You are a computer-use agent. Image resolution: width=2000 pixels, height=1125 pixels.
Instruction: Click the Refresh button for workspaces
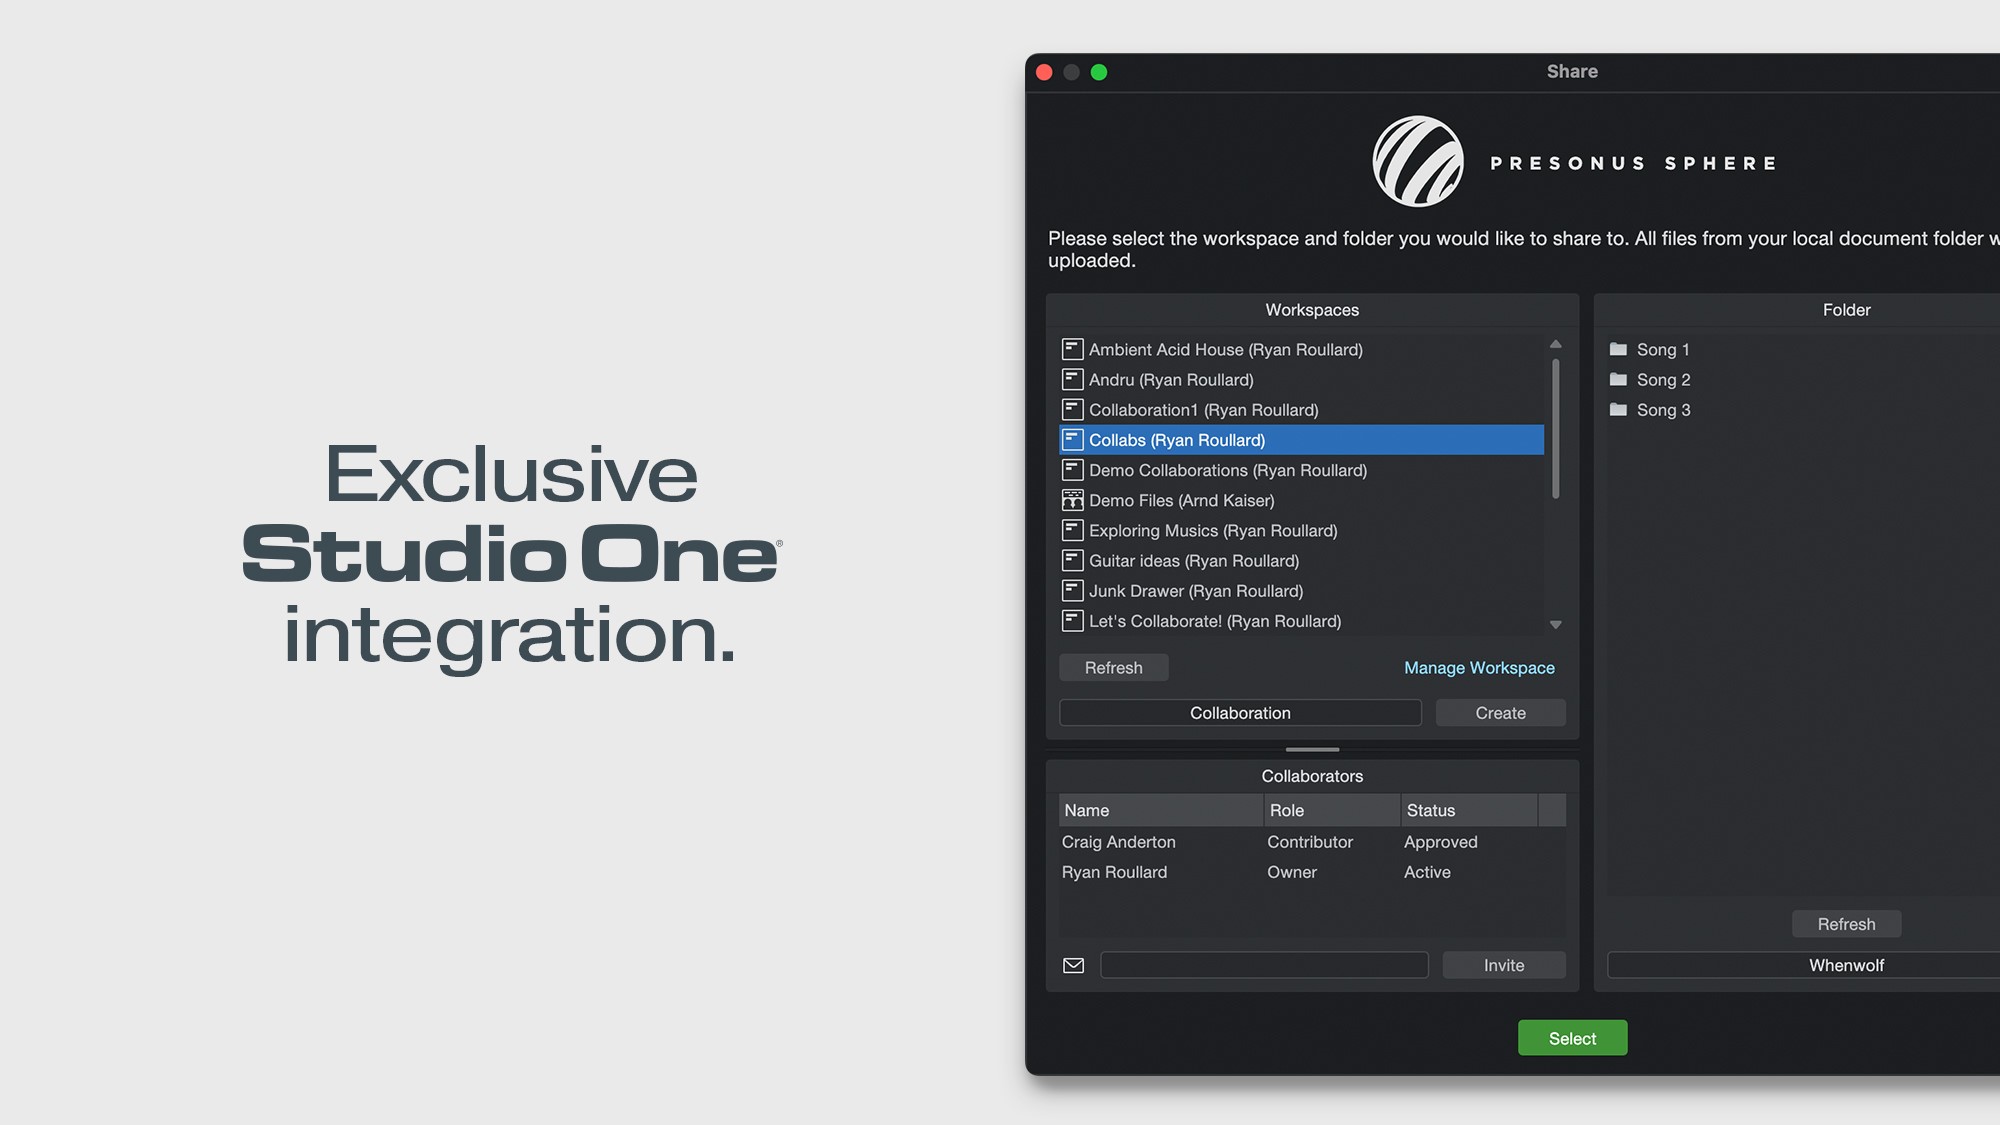[x=1113, y=668]
